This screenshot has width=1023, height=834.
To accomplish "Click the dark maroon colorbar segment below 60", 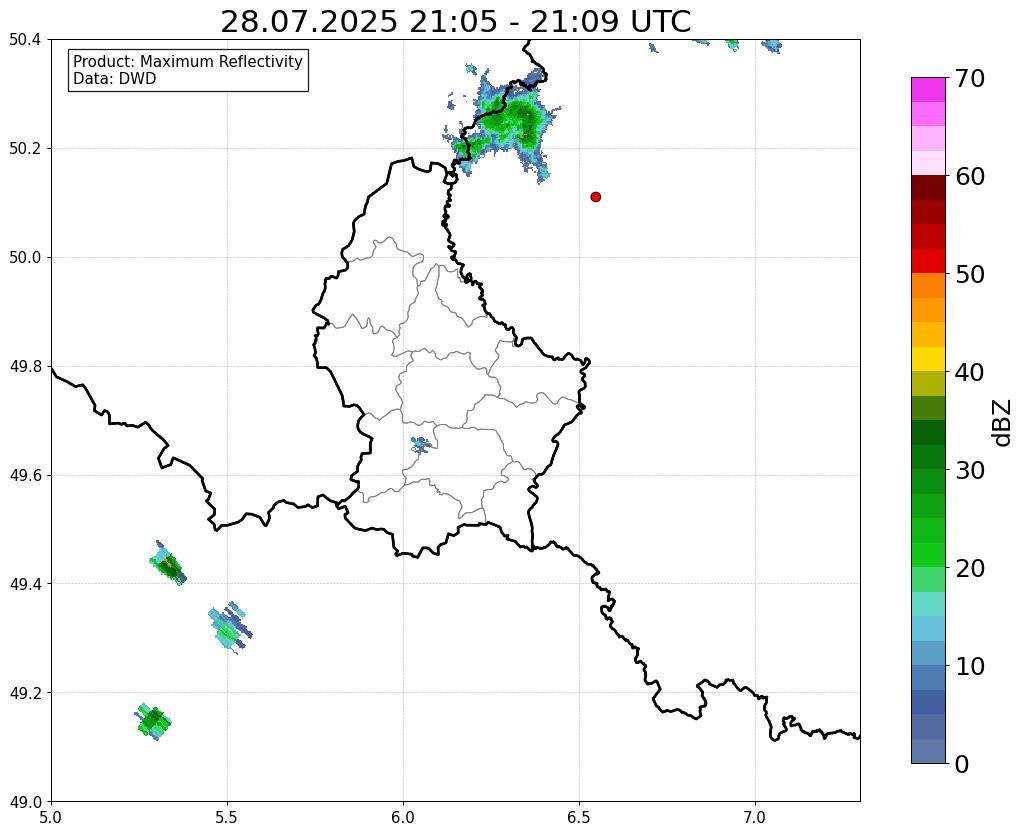I will pyautogui.click(x=928, y=188).
